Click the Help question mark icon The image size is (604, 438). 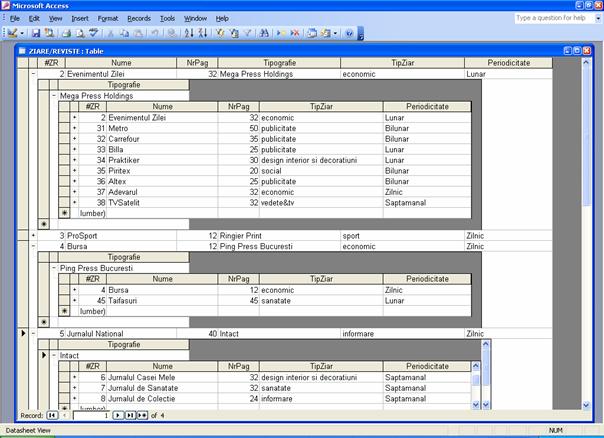[x=349, y=33]
